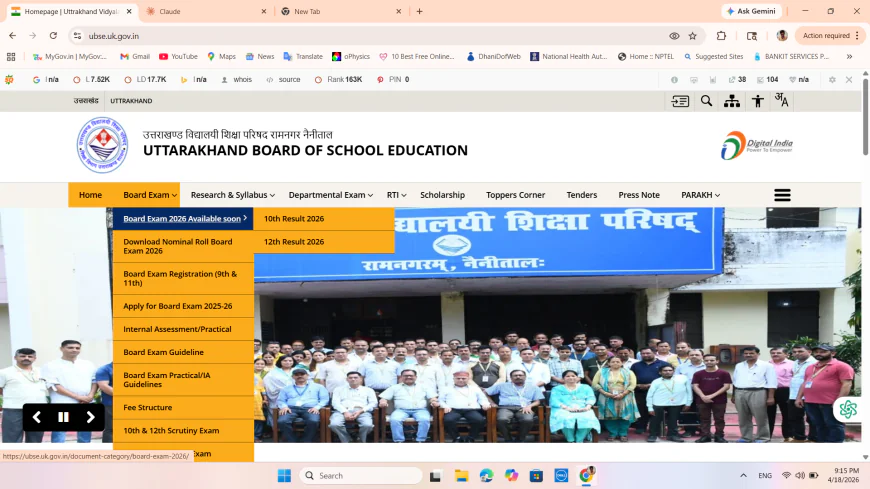Click the browser address bar
870x489 pixels.
(x=370, y=36)
